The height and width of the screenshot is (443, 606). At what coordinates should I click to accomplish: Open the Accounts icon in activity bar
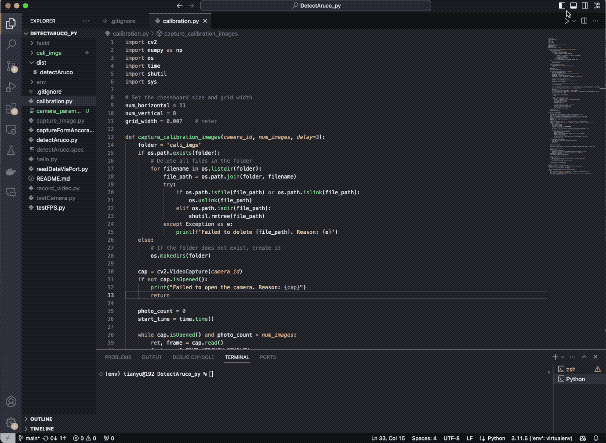[11, 402]
